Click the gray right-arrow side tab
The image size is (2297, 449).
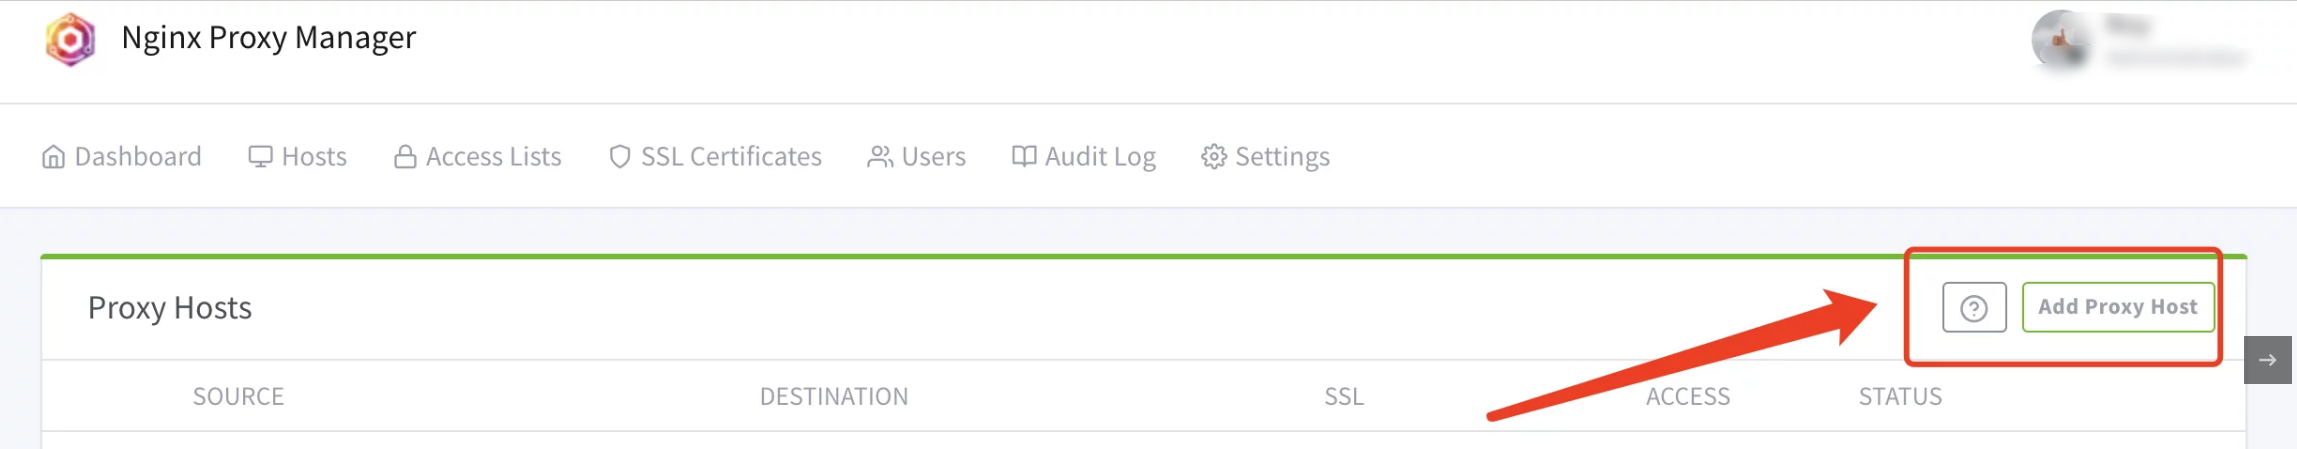[x=2267, y=360]
